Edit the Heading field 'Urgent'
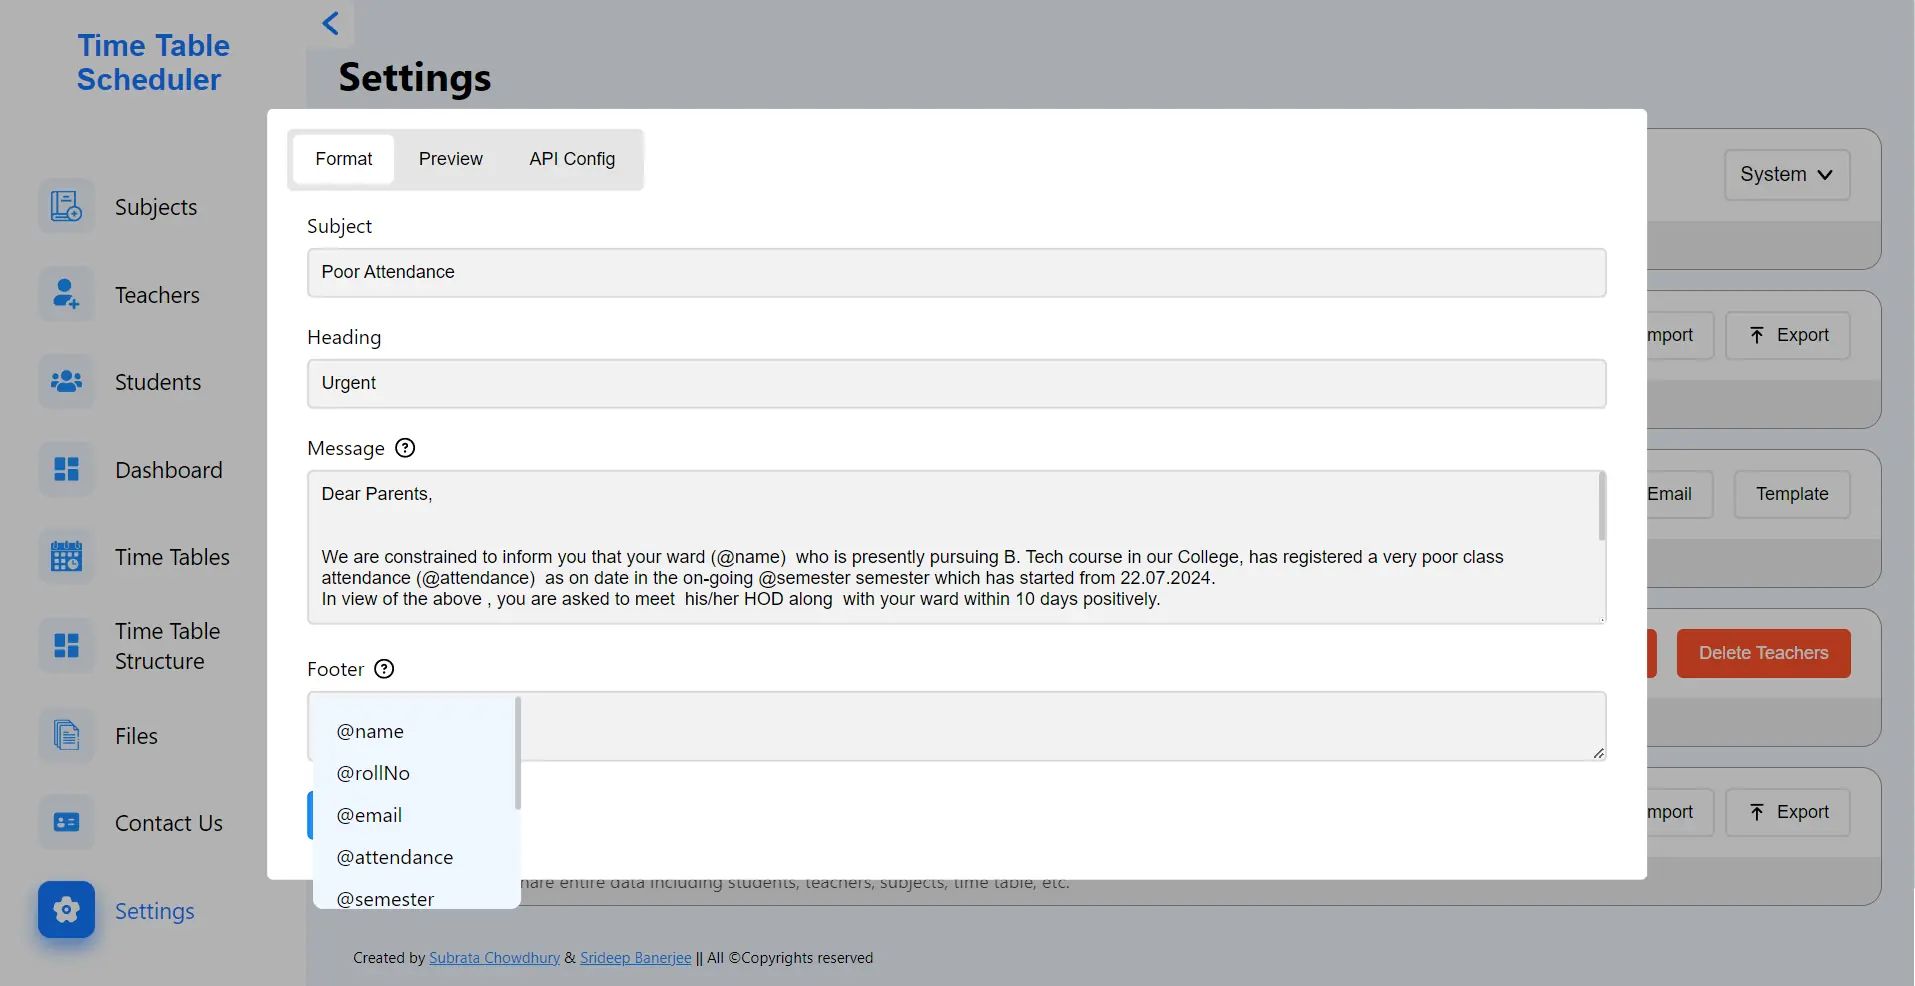Screen dimensions: 1915x986 coord(956,383)
